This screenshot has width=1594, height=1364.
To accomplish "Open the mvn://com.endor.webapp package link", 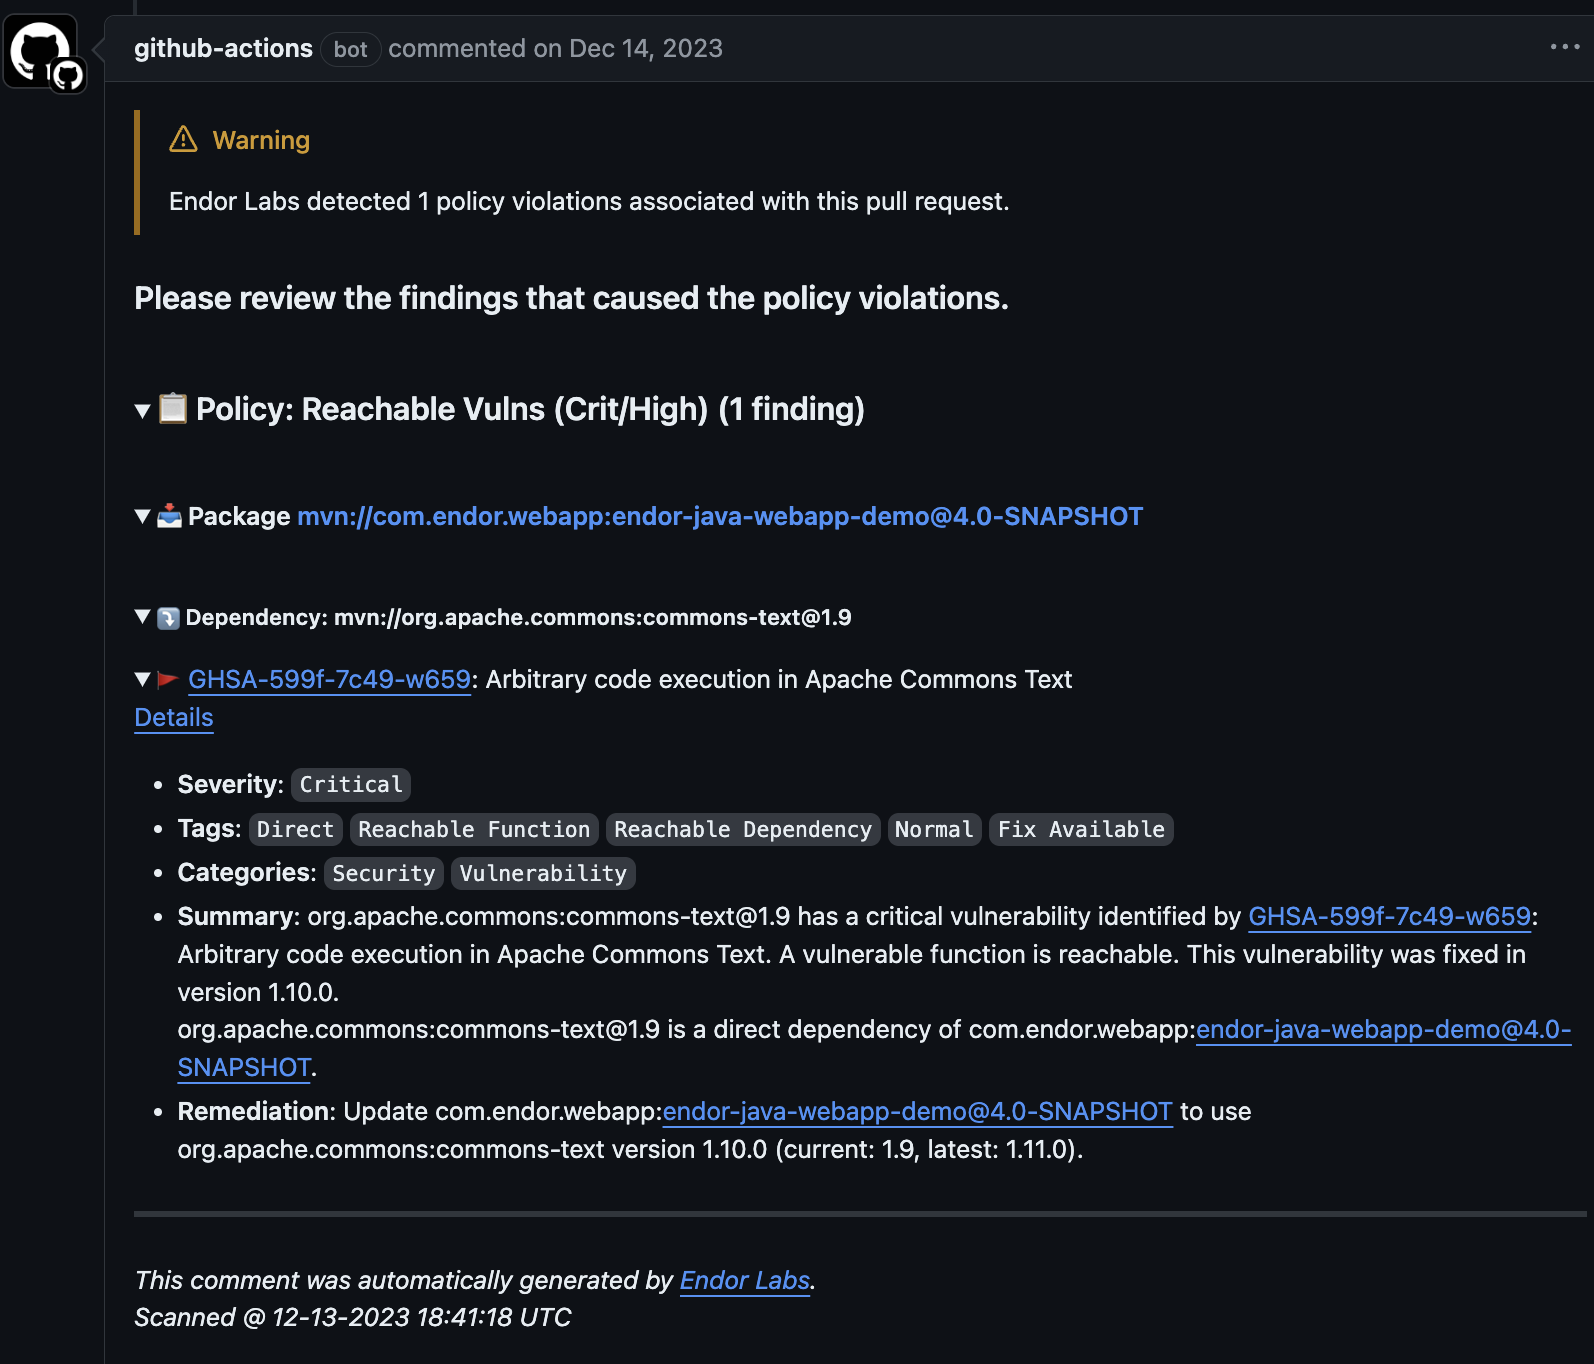I will click(720, 516).
